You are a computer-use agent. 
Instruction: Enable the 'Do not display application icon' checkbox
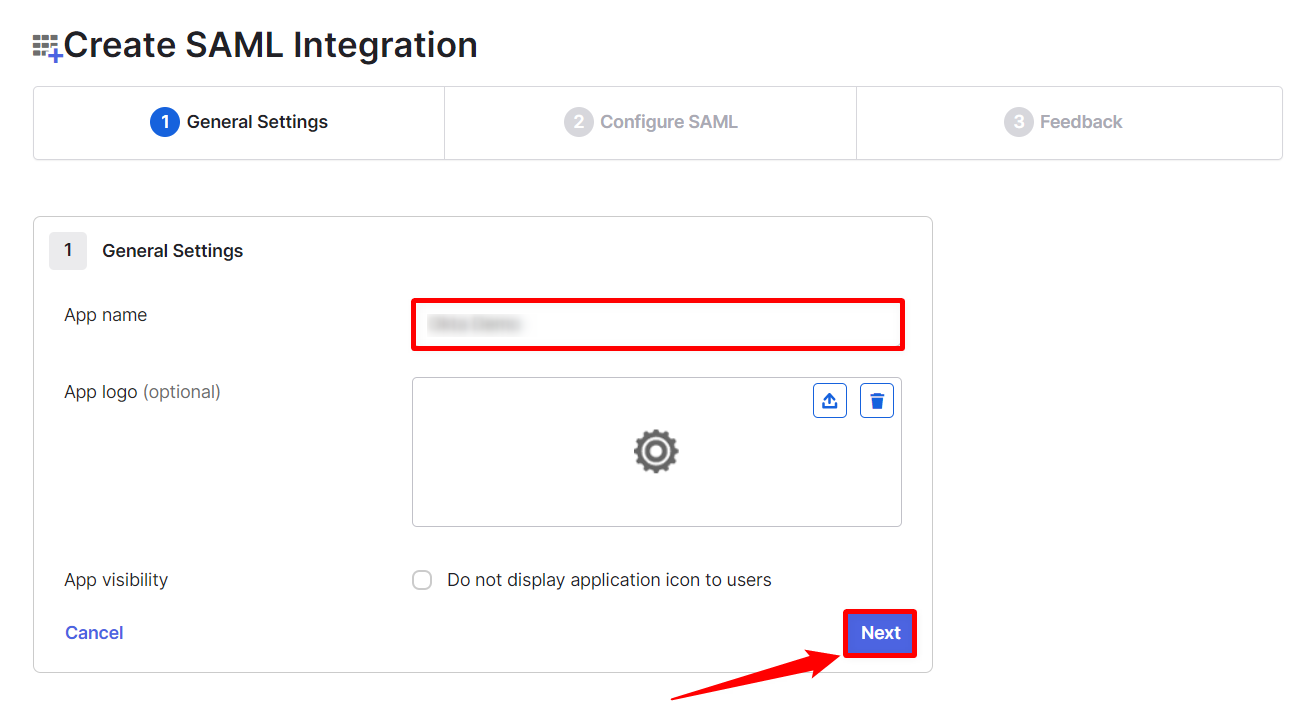coord(422,580)
